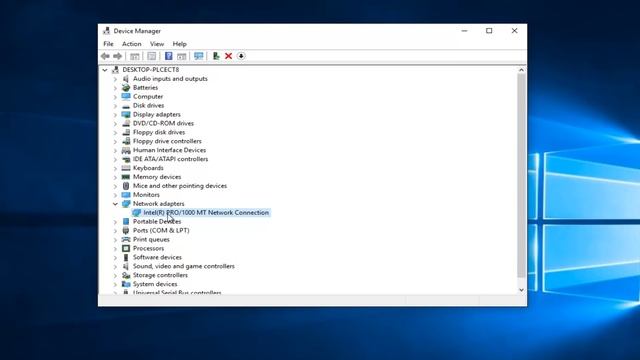This screenshot has height=360, width=640.
Task: Click the Mice and other pointing devices icon
Action: (126, 186)
